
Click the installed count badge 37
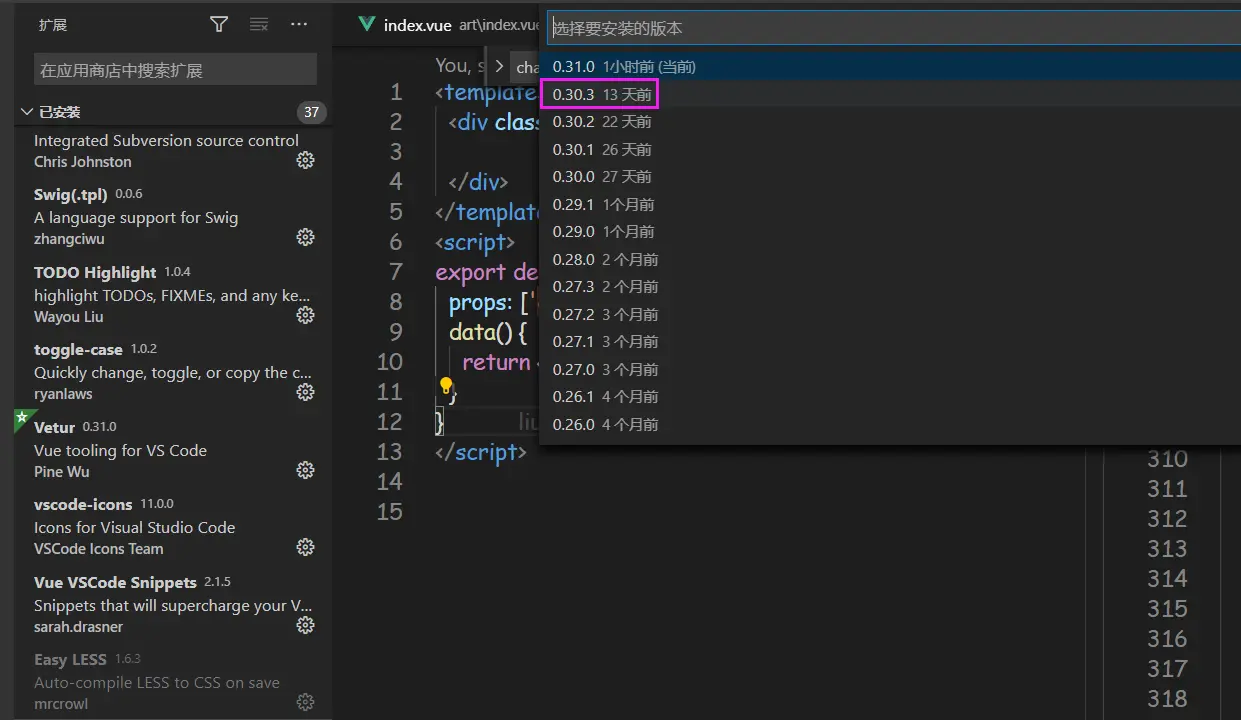point(311,112)
